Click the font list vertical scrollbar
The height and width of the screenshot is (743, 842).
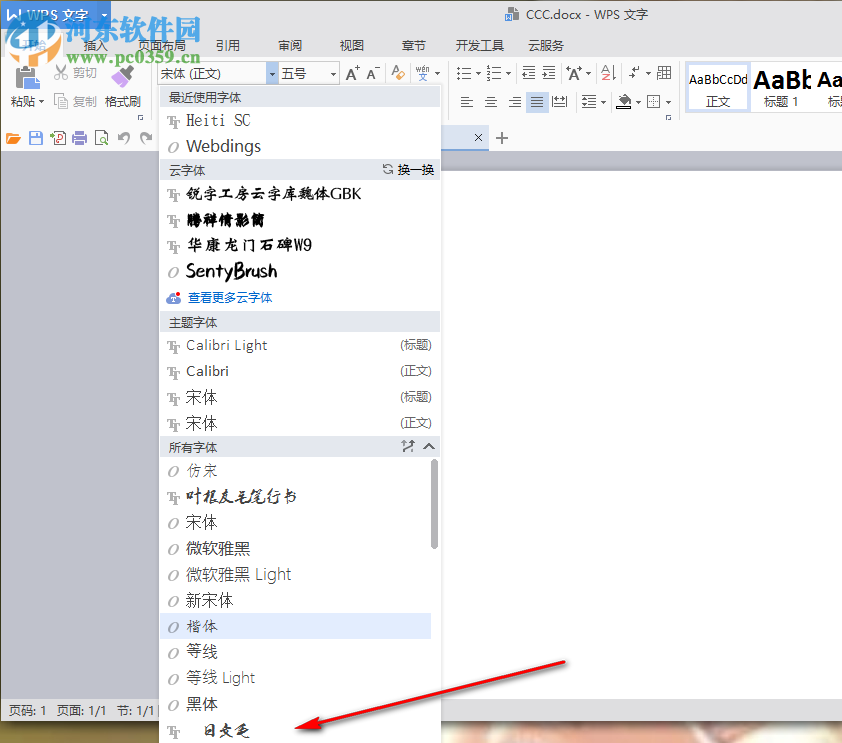(434, 505)
